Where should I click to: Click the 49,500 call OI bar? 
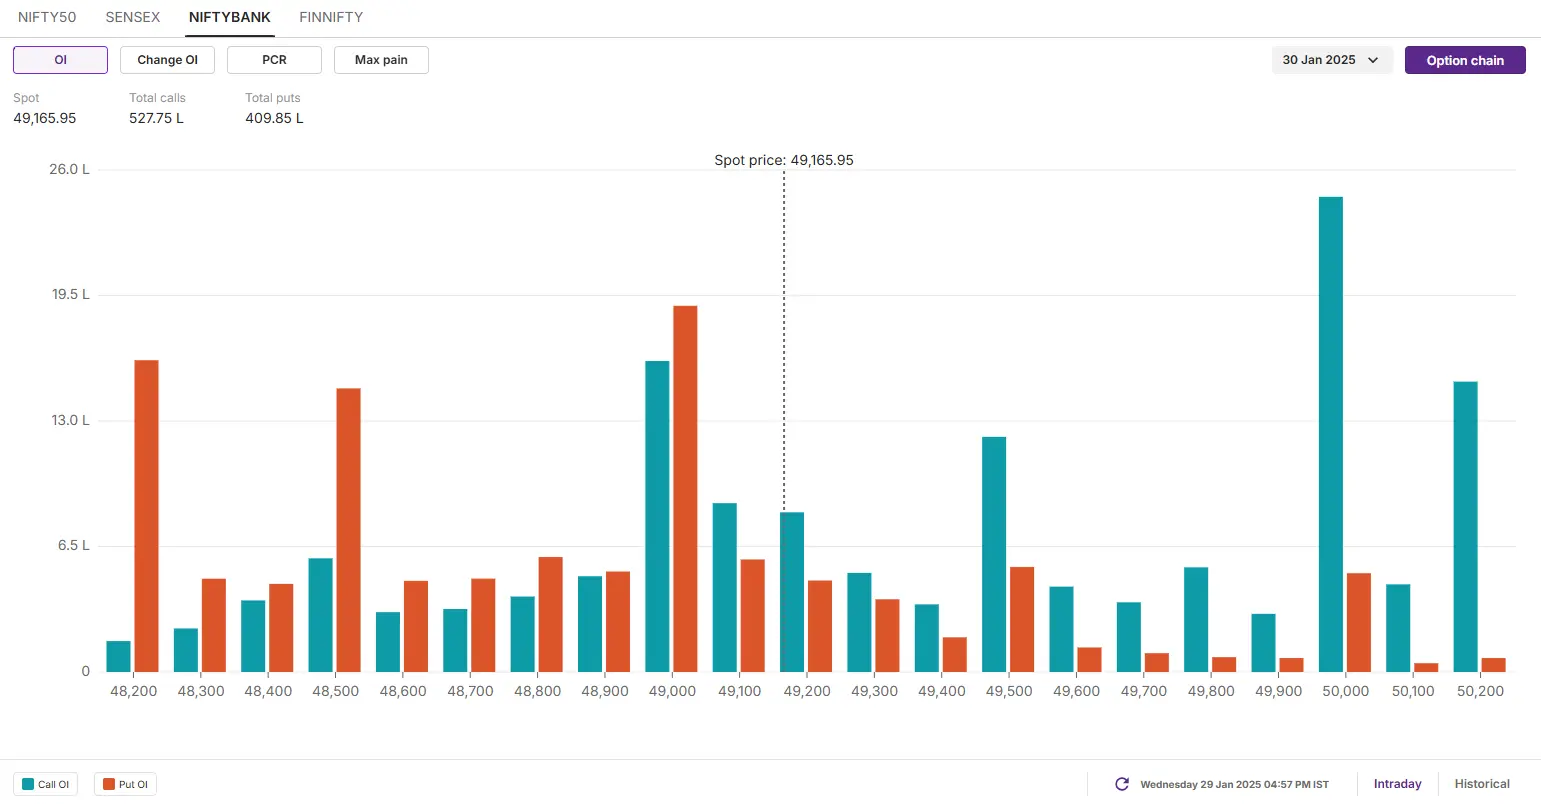pos(994,554)
